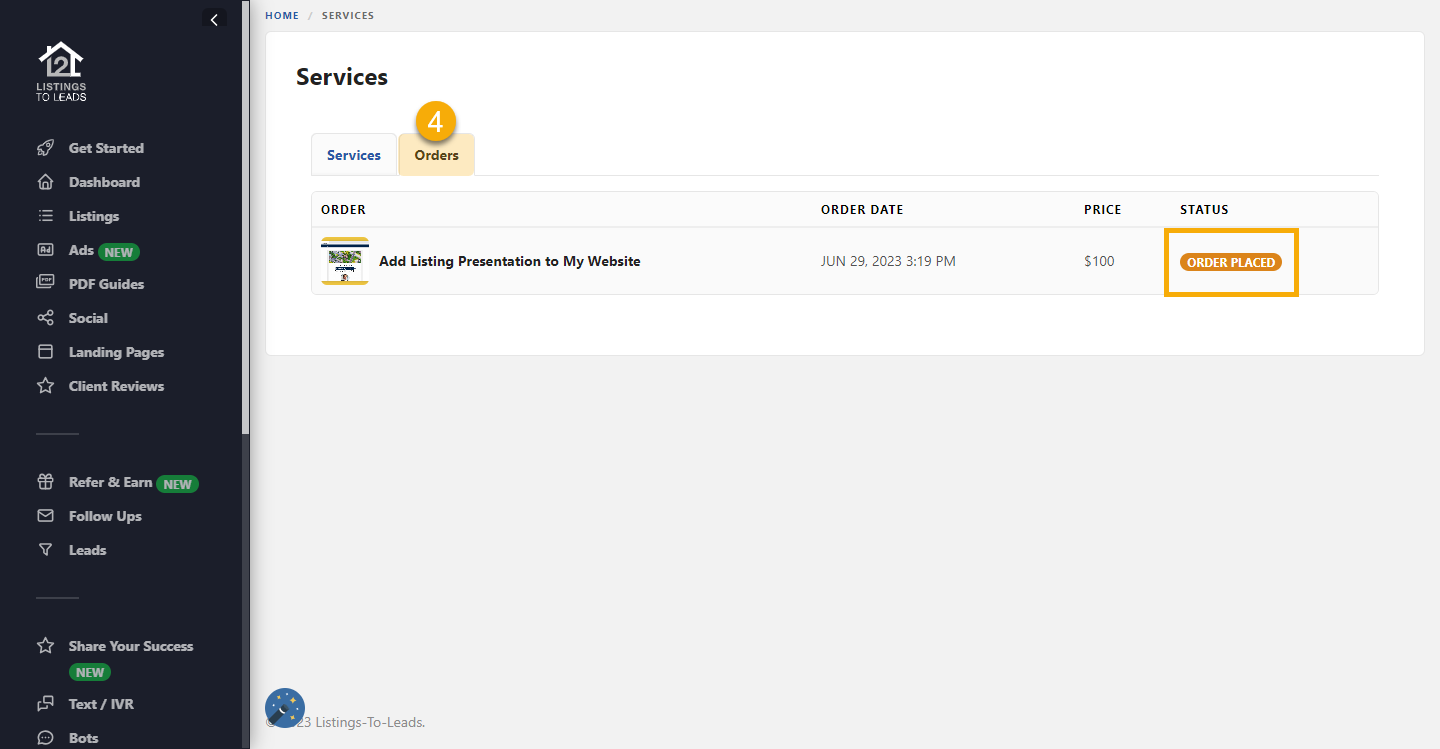This screenshot has height=749, width=1440.
Task: Open Add Listing Presentation to My Website order
Action: click(509, 261)
